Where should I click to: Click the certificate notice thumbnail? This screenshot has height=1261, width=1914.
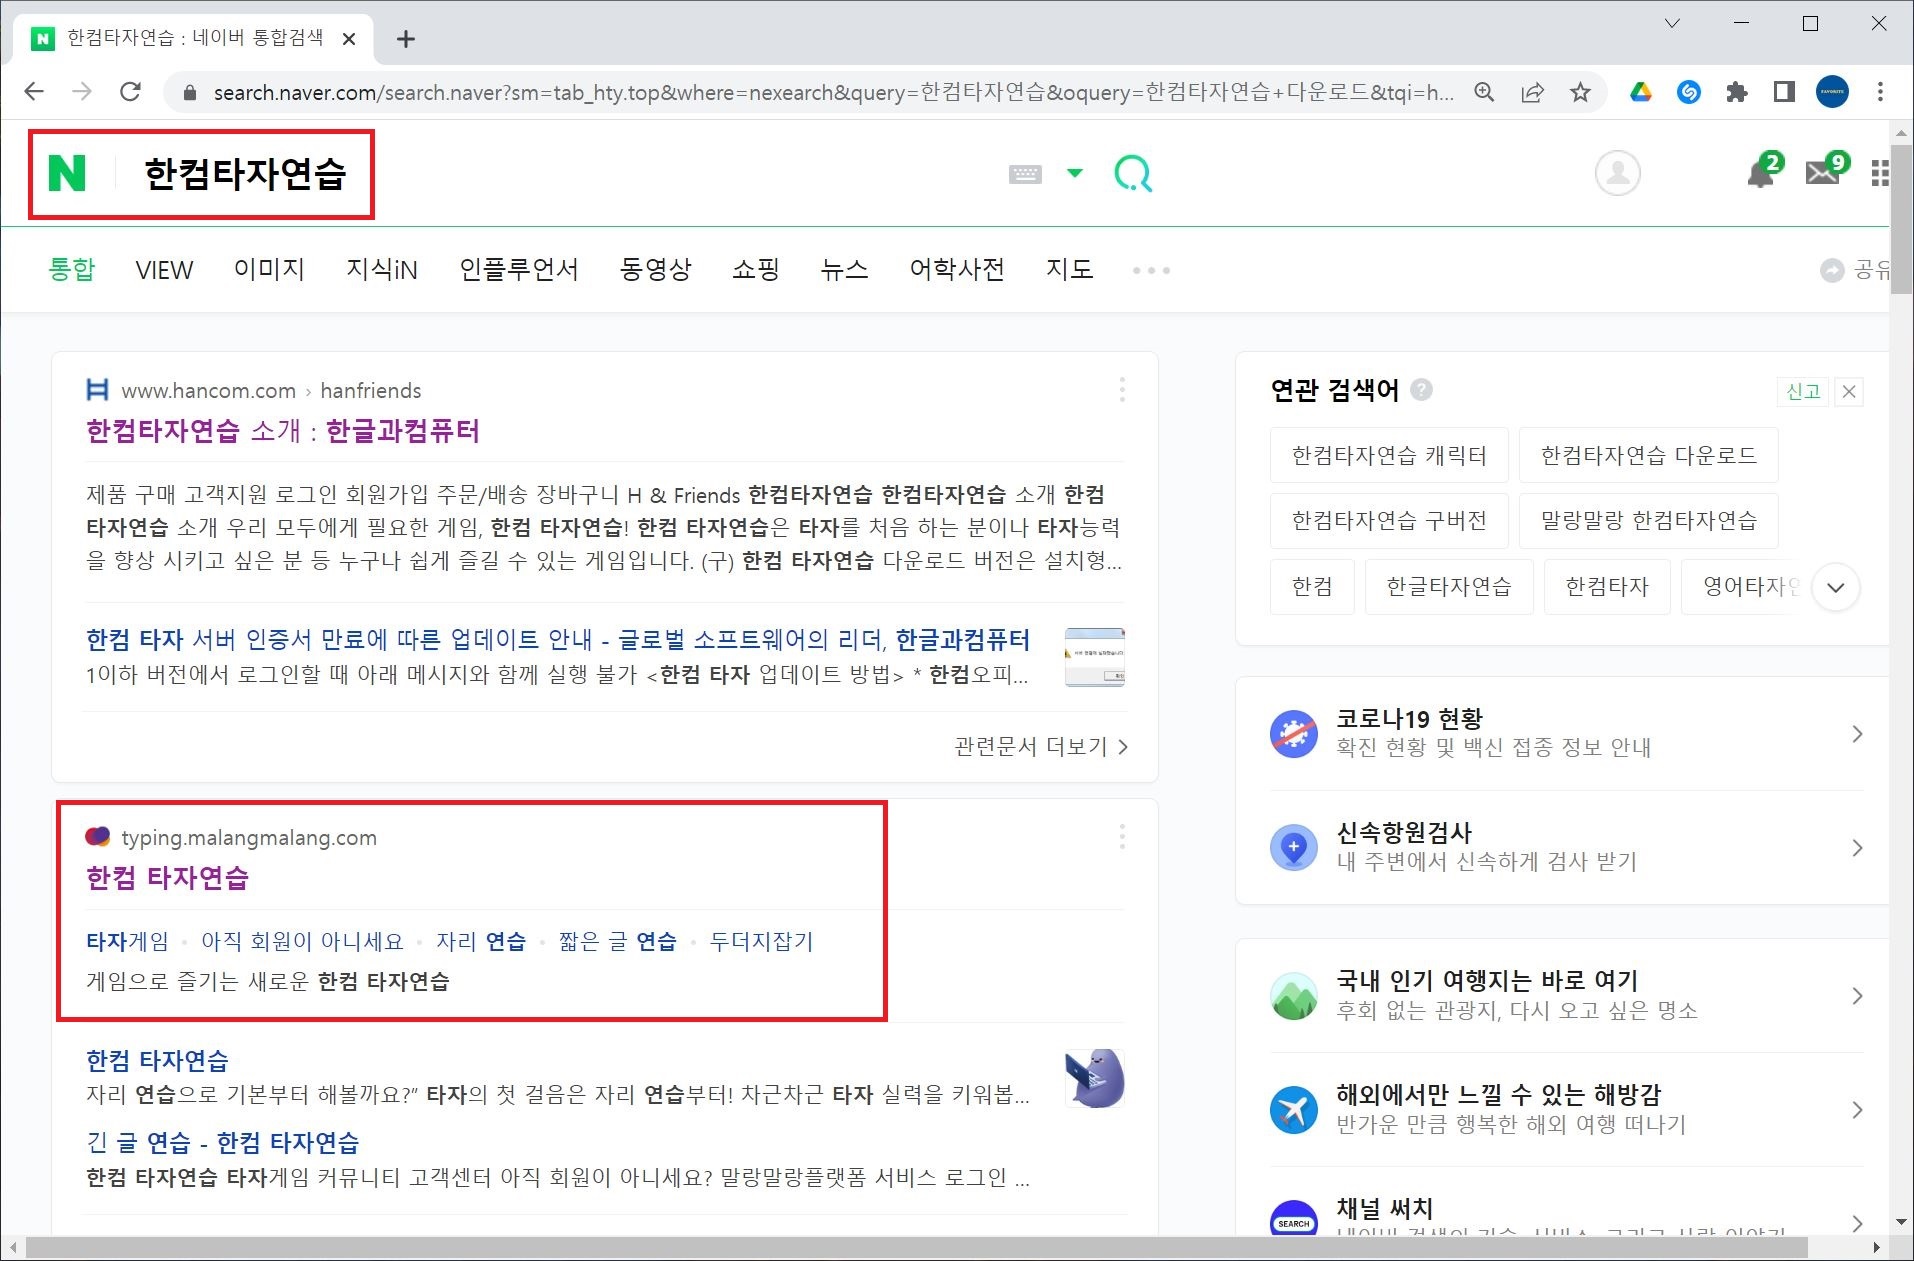pos(1095,657)
